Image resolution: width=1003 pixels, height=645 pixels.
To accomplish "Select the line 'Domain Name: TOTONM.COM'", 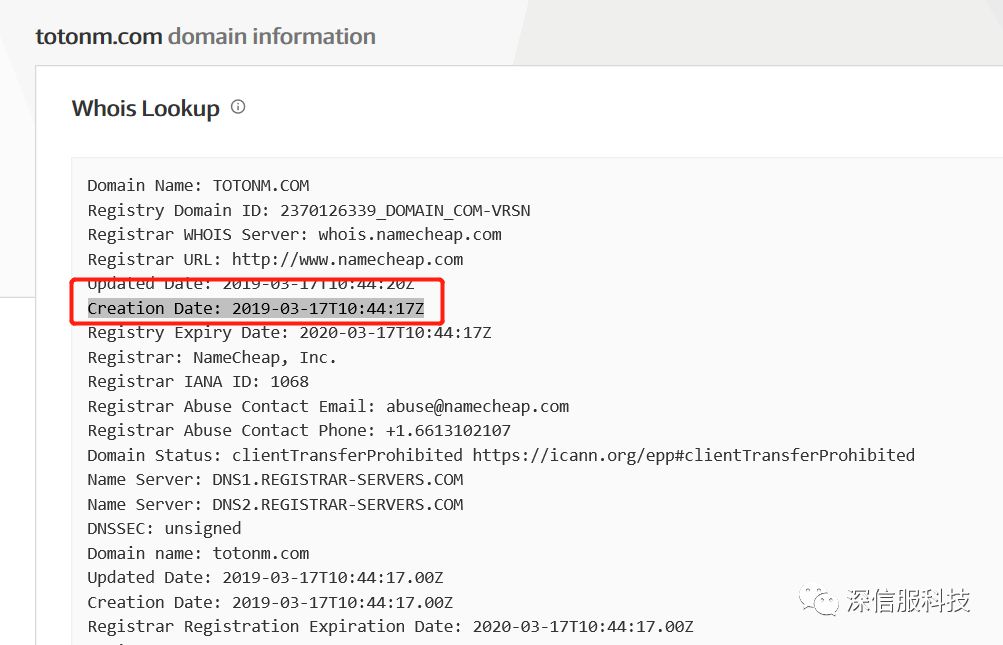I will [x=198, y=186].
